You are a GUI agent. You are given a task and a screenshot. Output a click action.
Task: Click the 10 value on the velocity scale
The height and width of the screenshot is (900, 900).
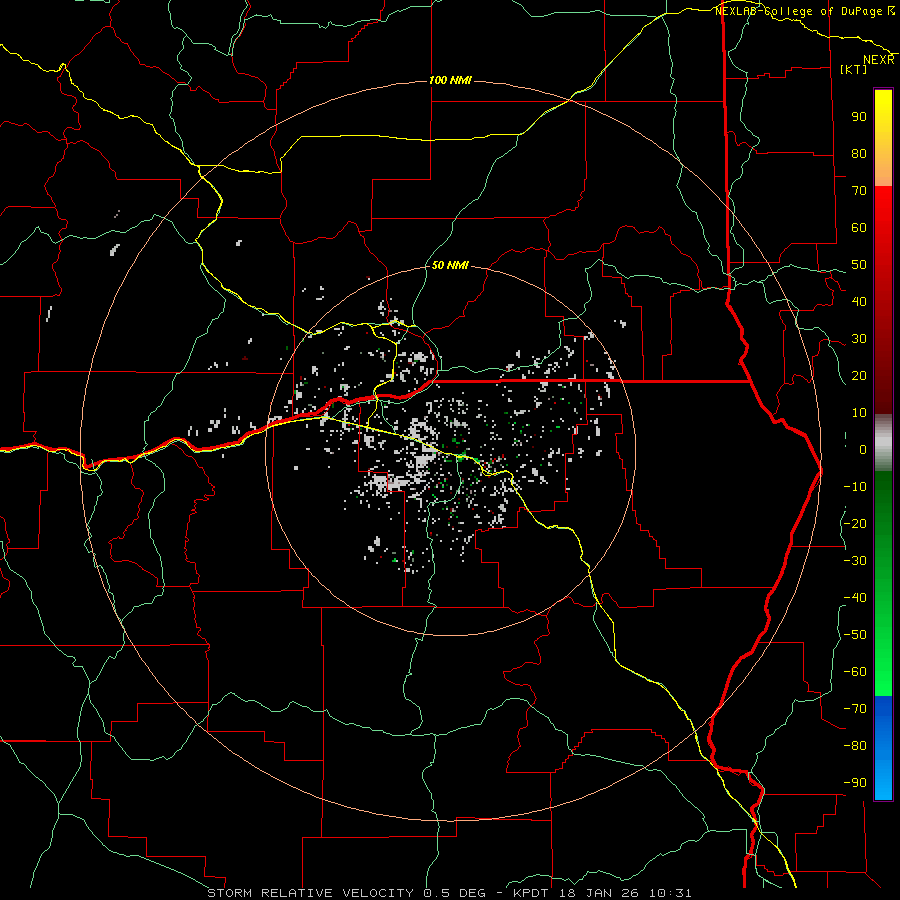[859, 413]
